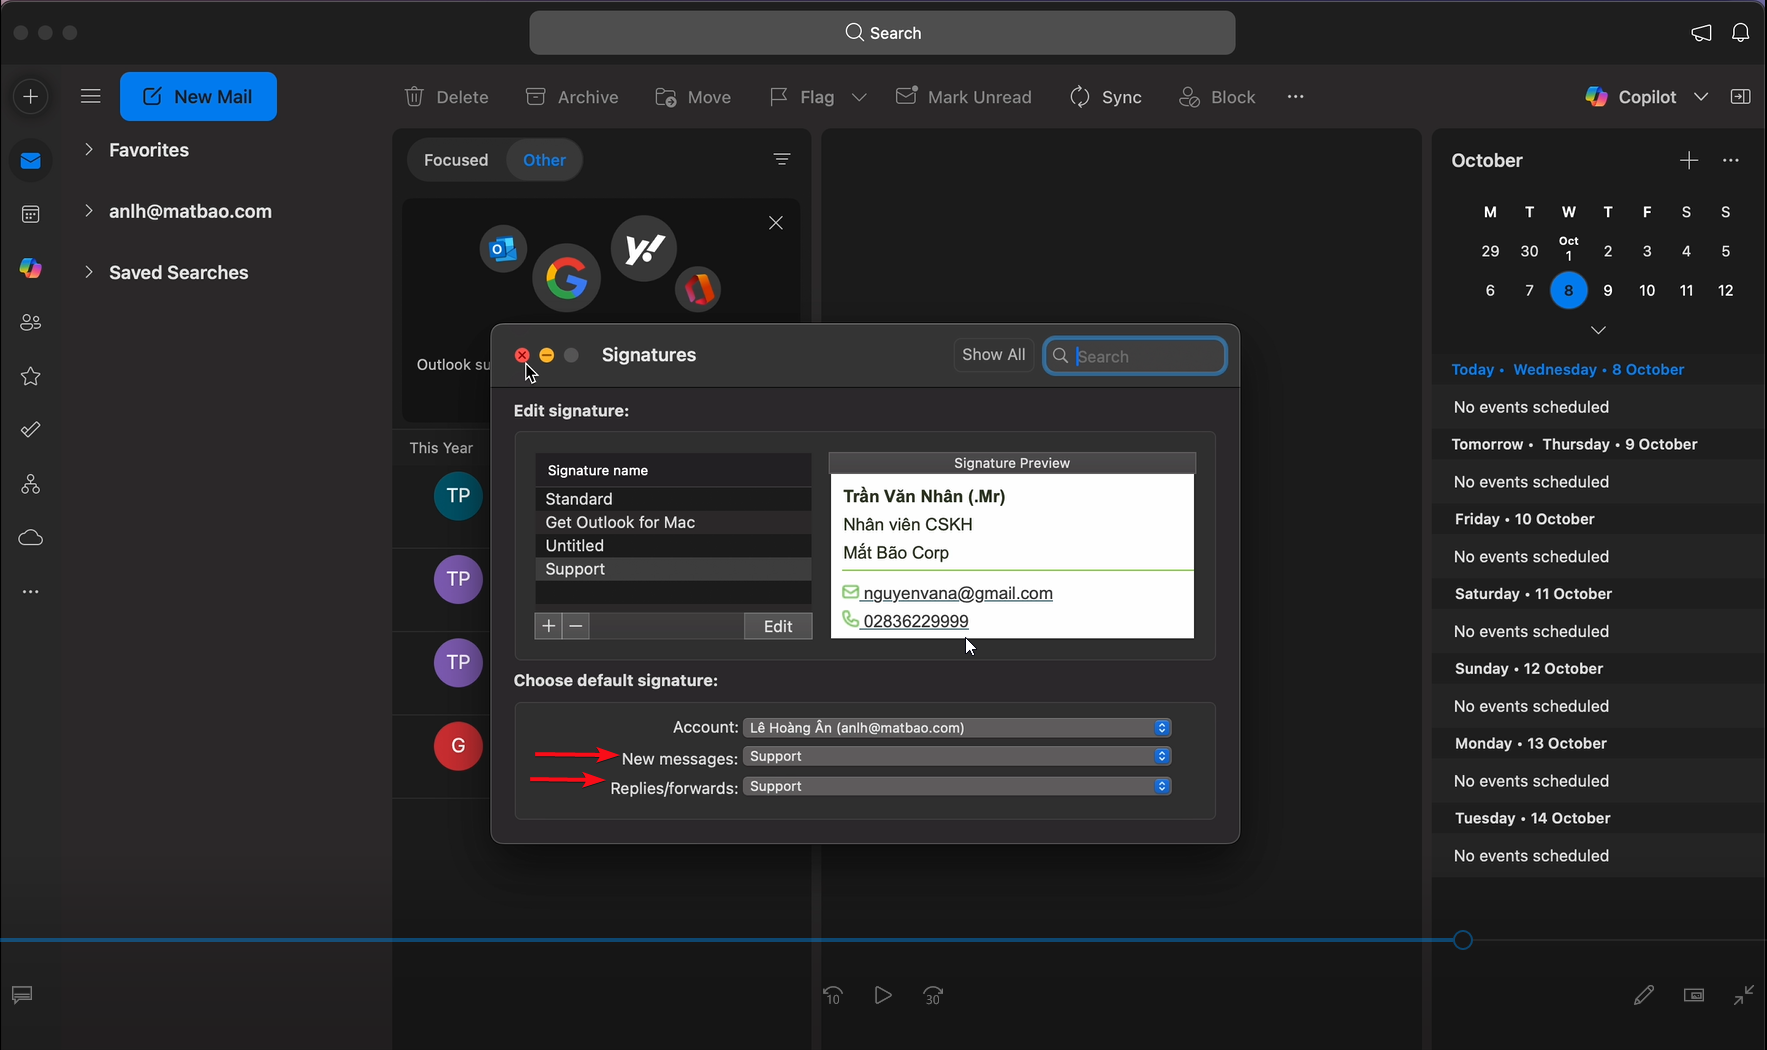Select the Untitled signature in list

(x=574, y=546)
